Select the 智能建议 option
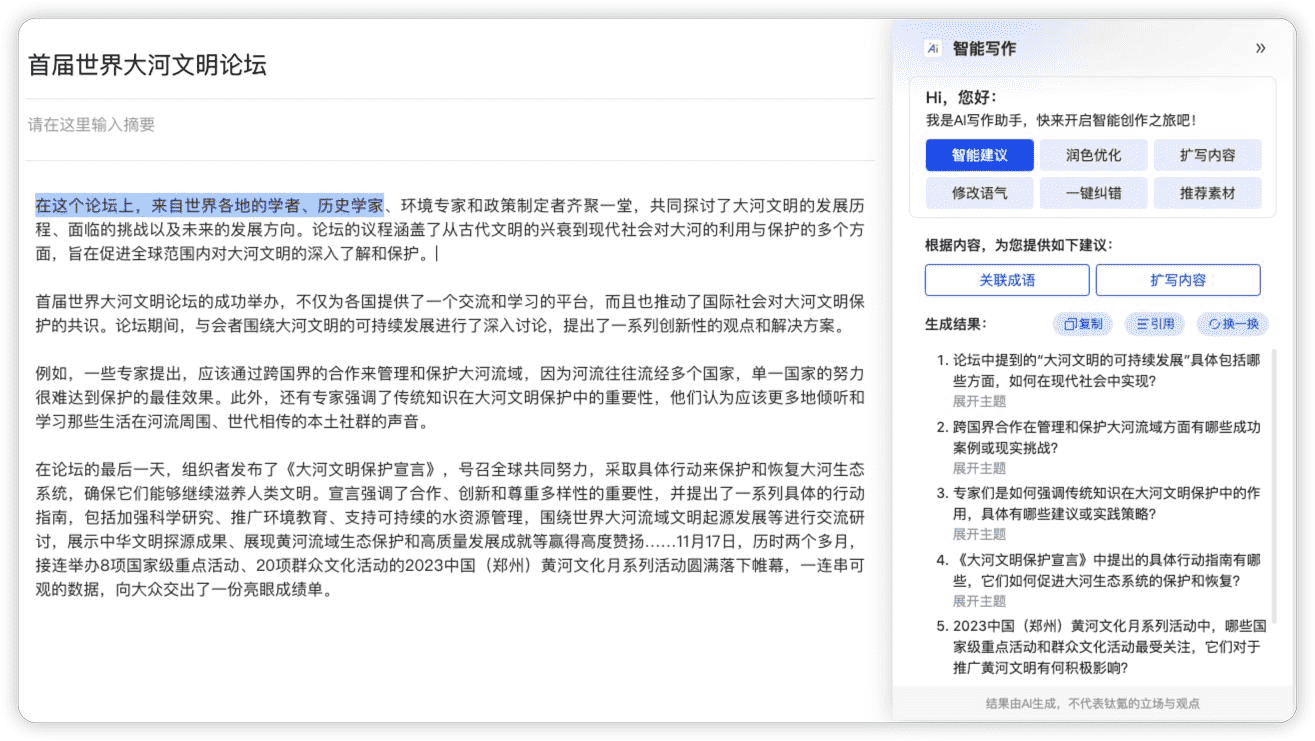 pyautogui.click(x=979, y=155)
